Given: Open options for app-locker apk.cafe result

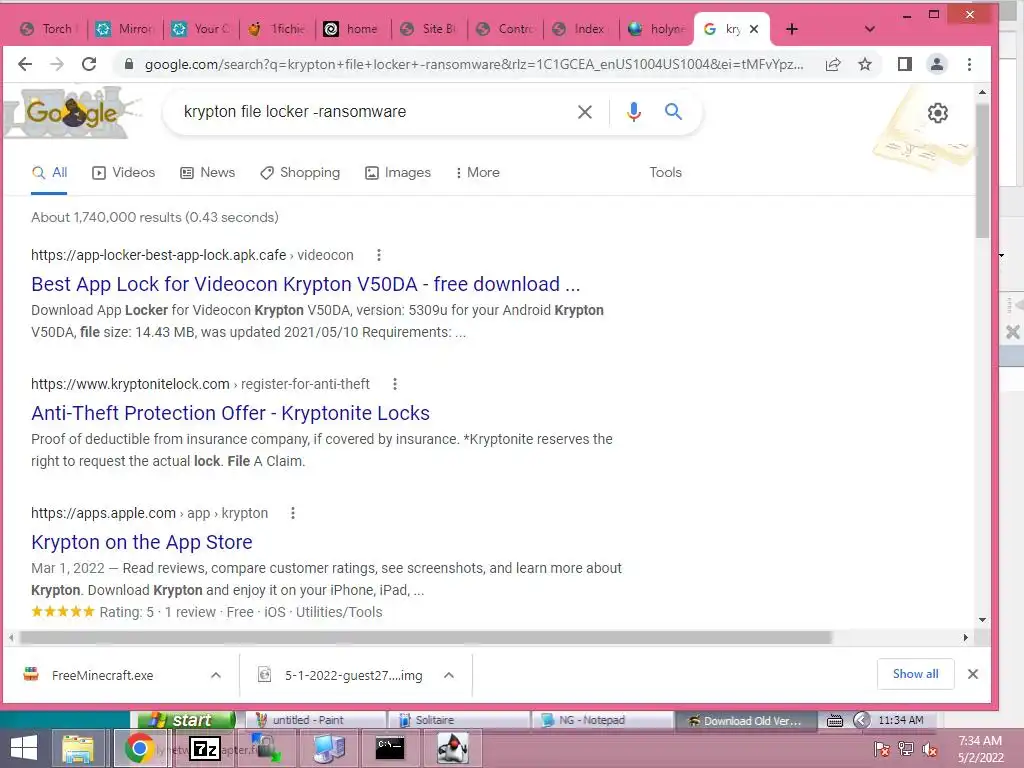Looking at the screenshot, I should pos(379,255).
